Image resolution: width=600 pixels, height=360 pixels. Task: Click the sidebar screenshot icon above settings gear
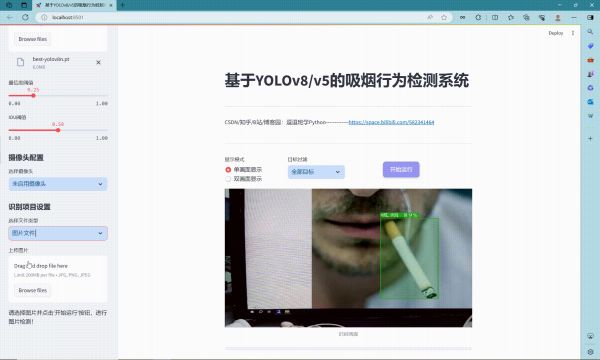(590, 336)
